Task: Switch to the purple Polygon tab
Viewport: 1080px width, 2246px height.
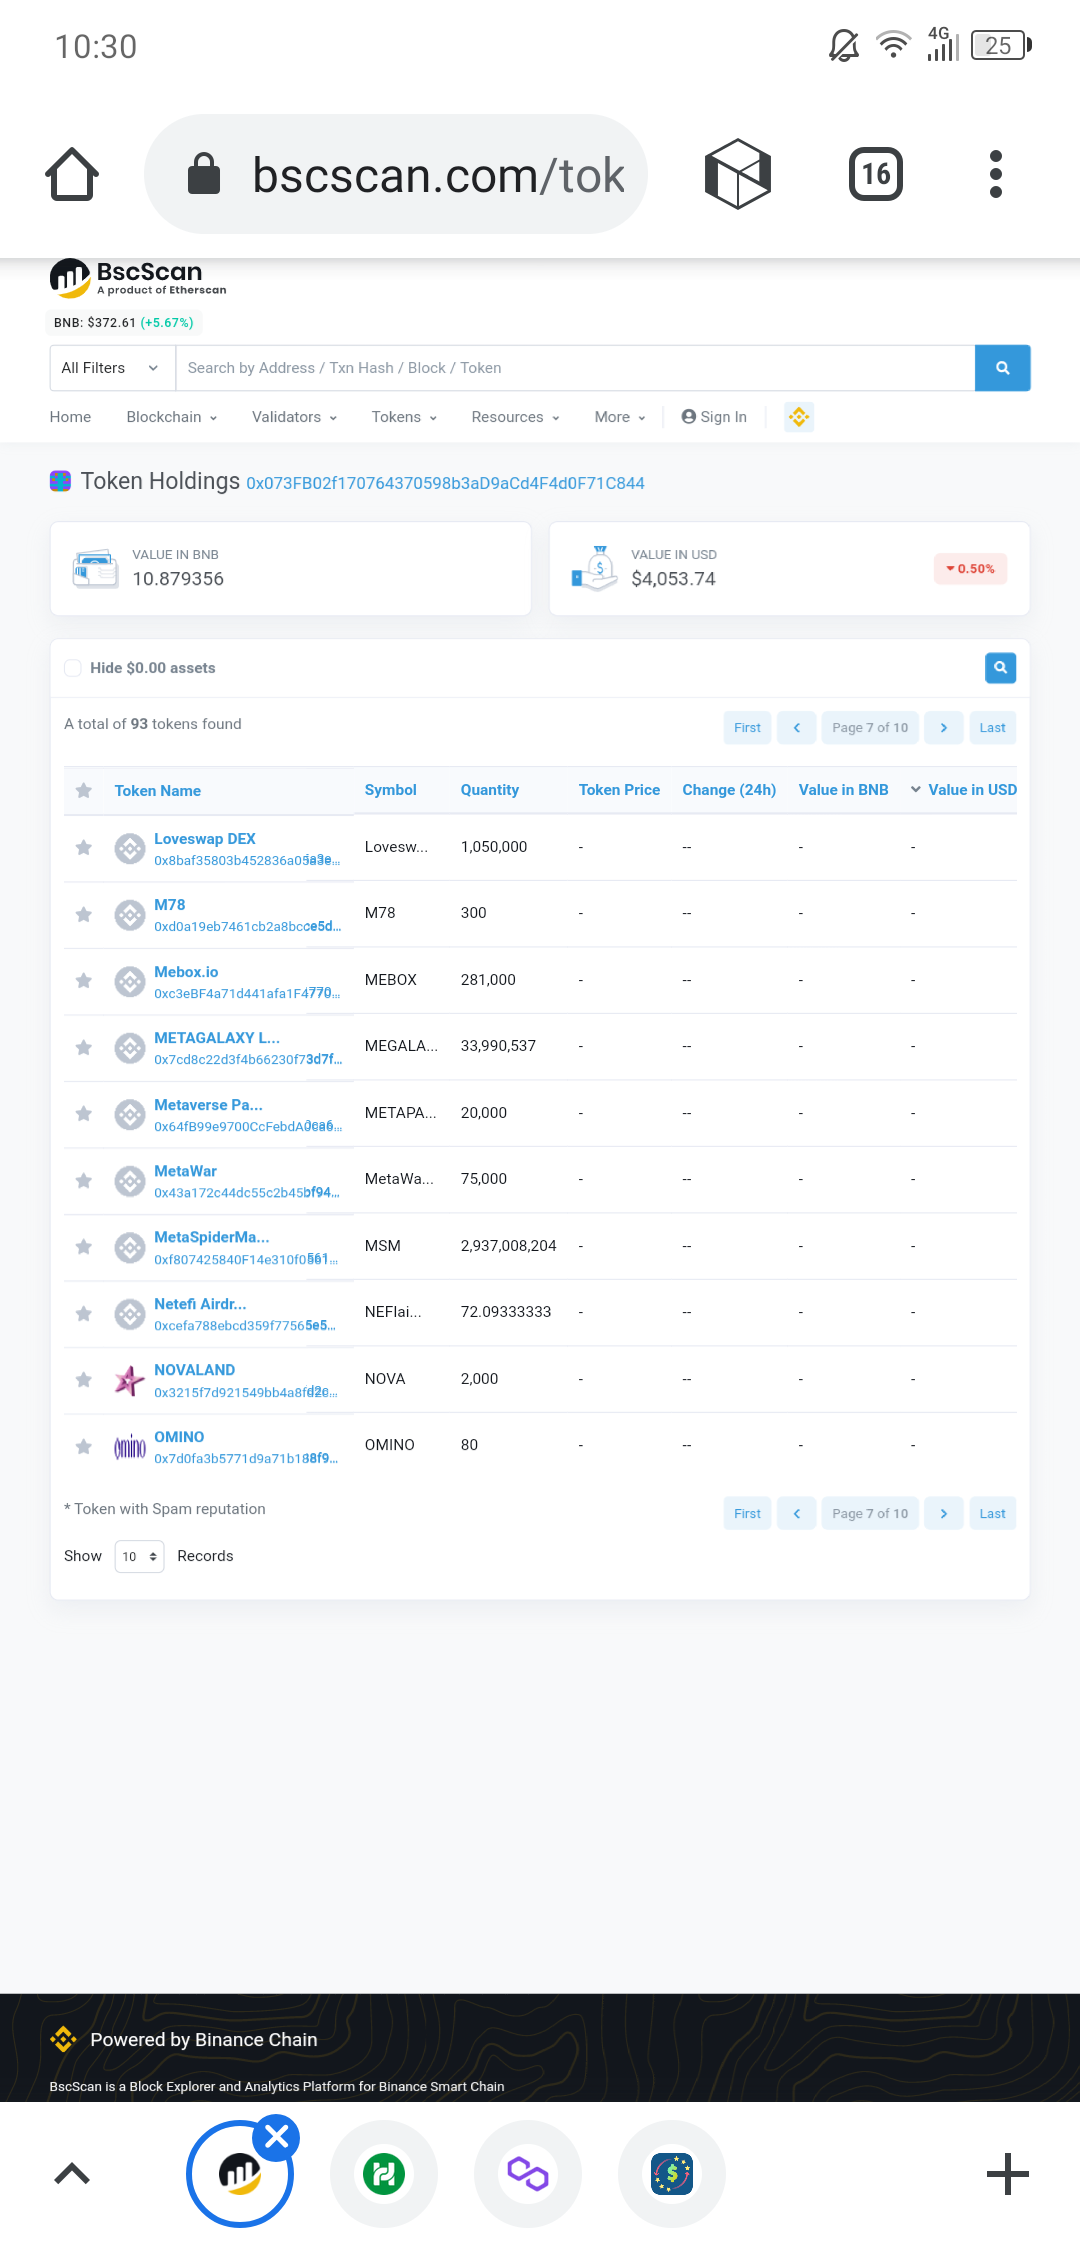Action: [528, 2174]
